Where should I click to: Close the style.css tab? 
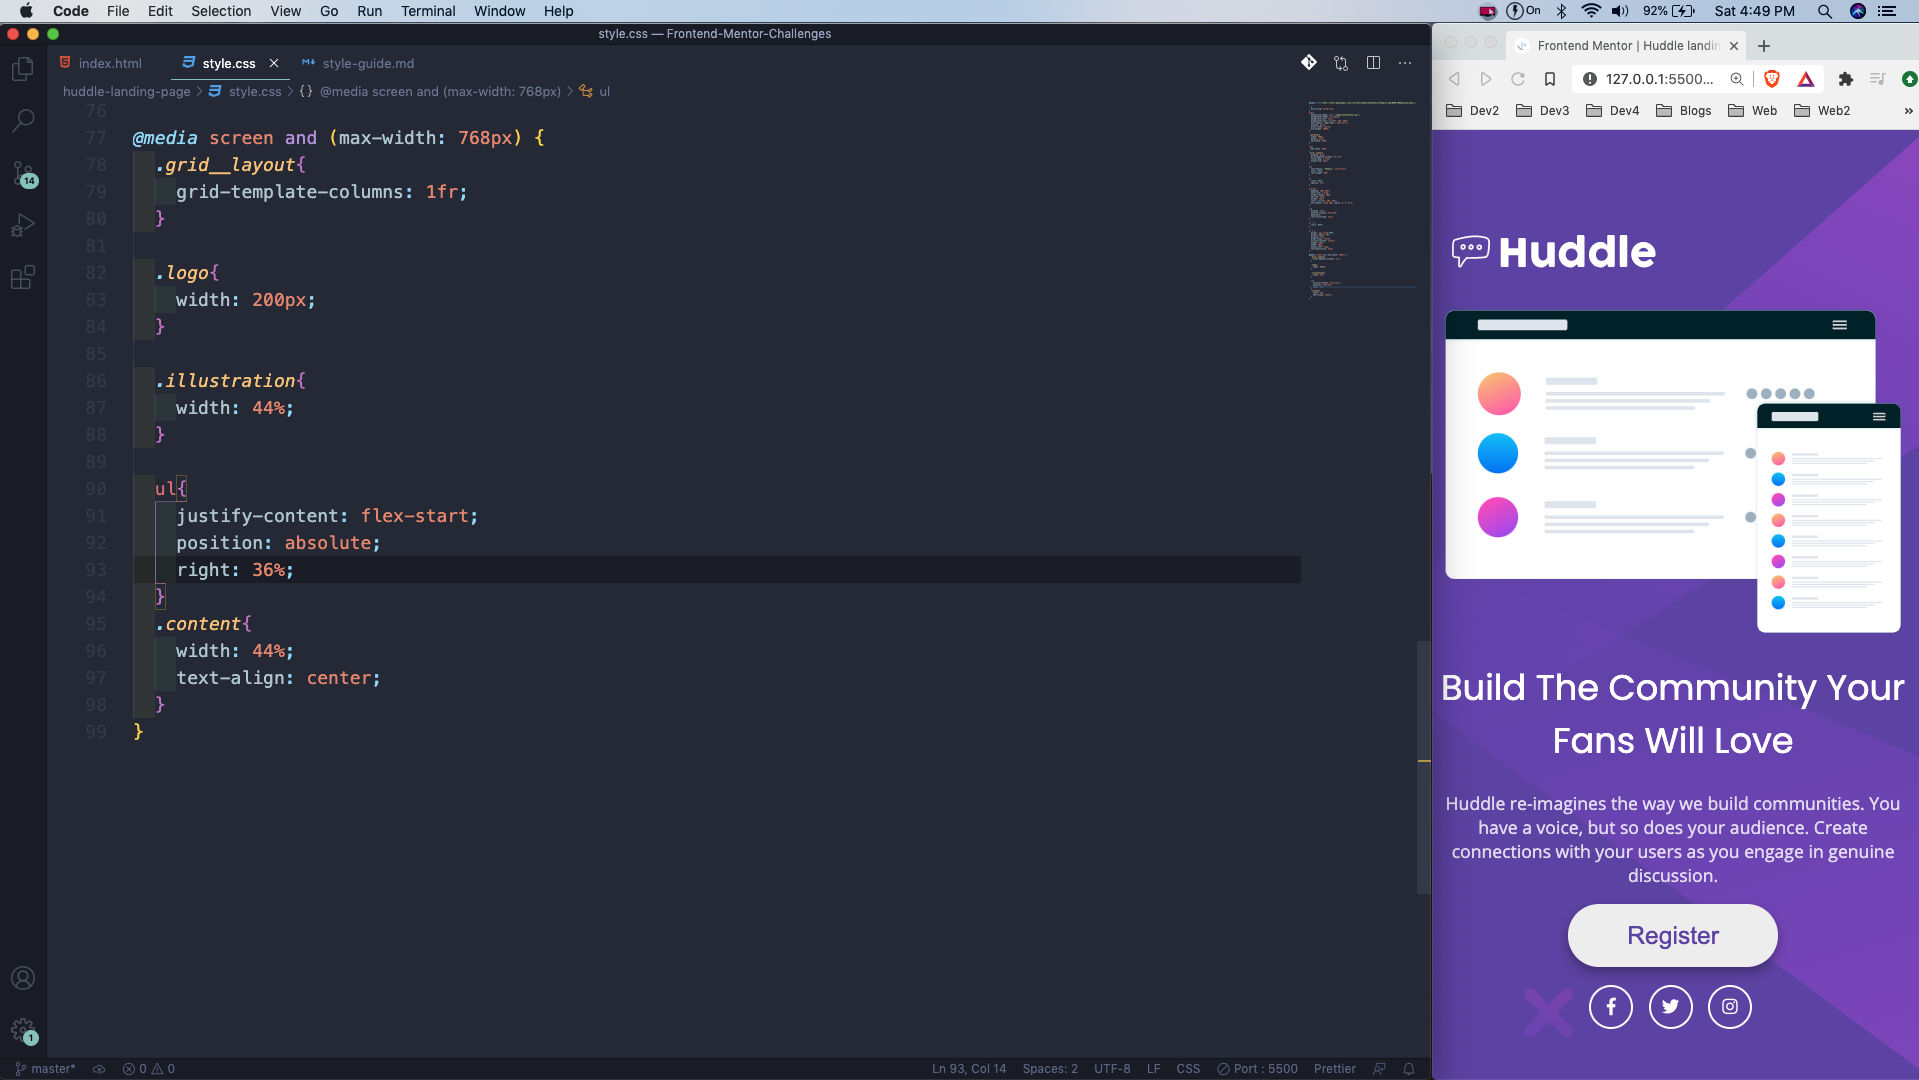274,63
